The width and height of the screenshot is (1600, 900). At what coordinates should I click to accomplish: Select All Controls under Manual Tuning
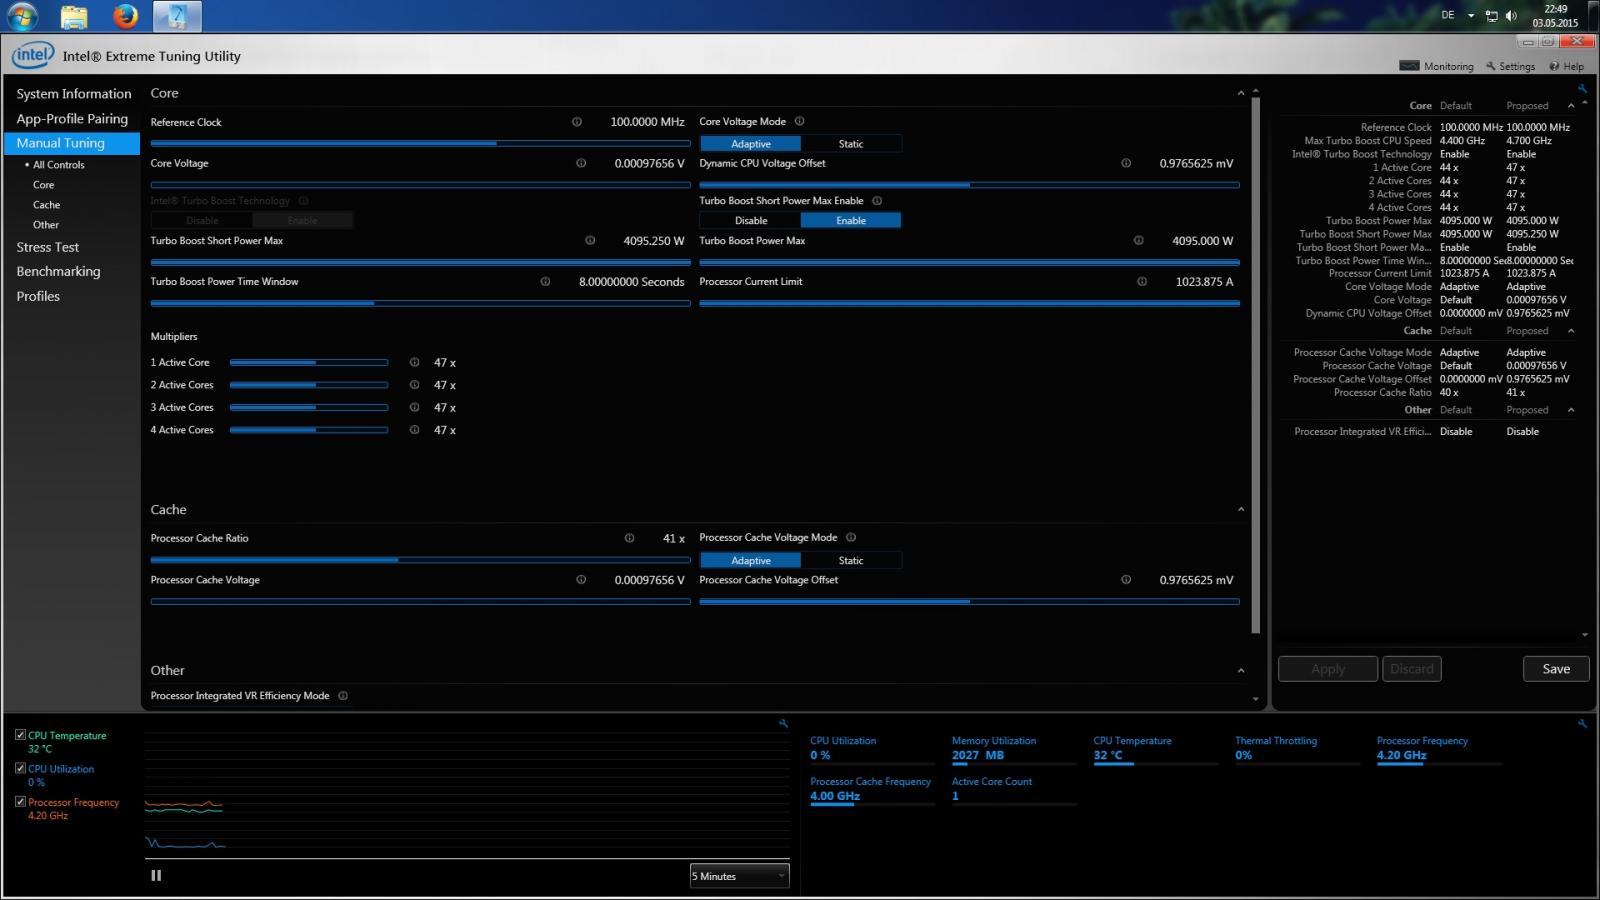[x=59, y=165]
